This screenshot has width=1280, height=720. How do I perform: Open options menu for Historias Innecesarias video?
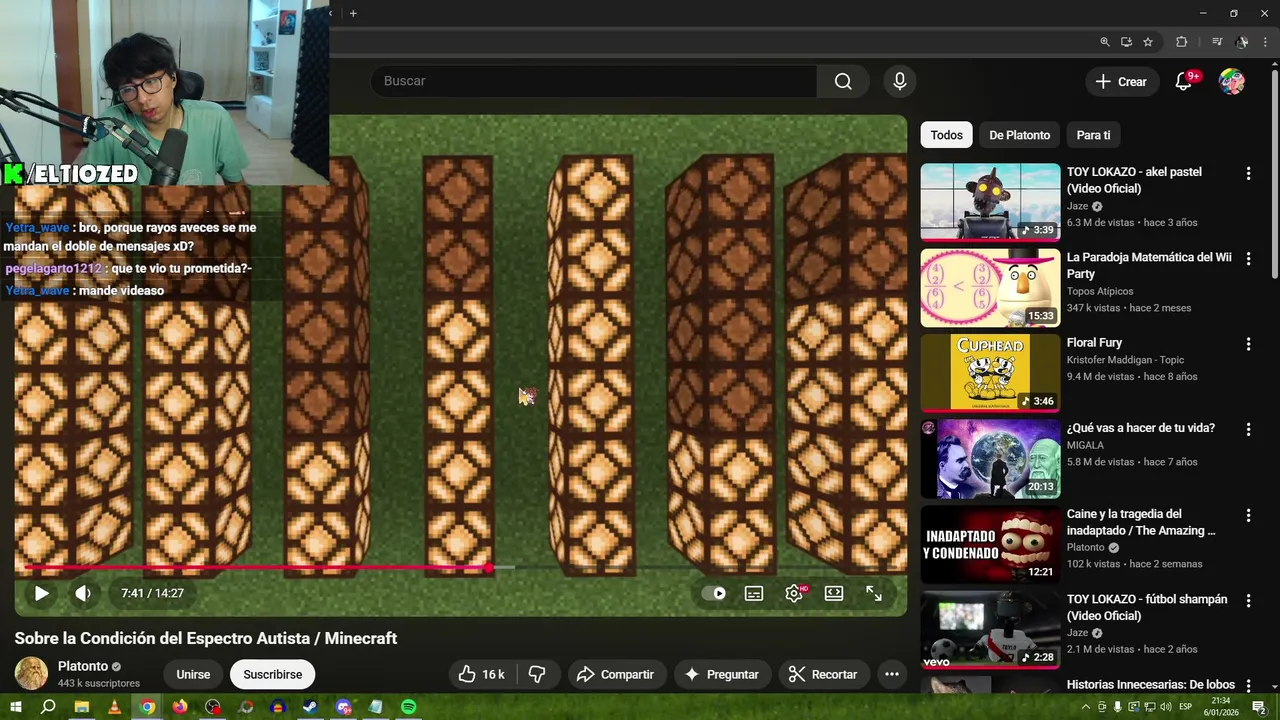pos(1248,687)
